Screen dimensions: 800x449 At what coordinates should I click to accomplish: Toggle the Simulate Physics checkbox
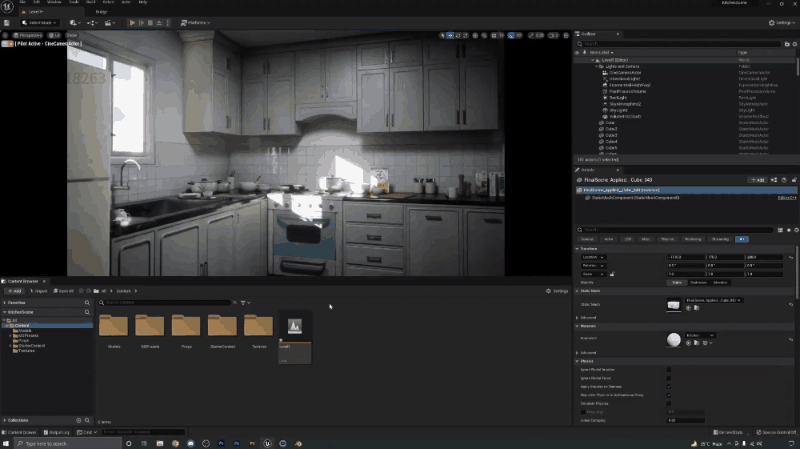(669, 402)
